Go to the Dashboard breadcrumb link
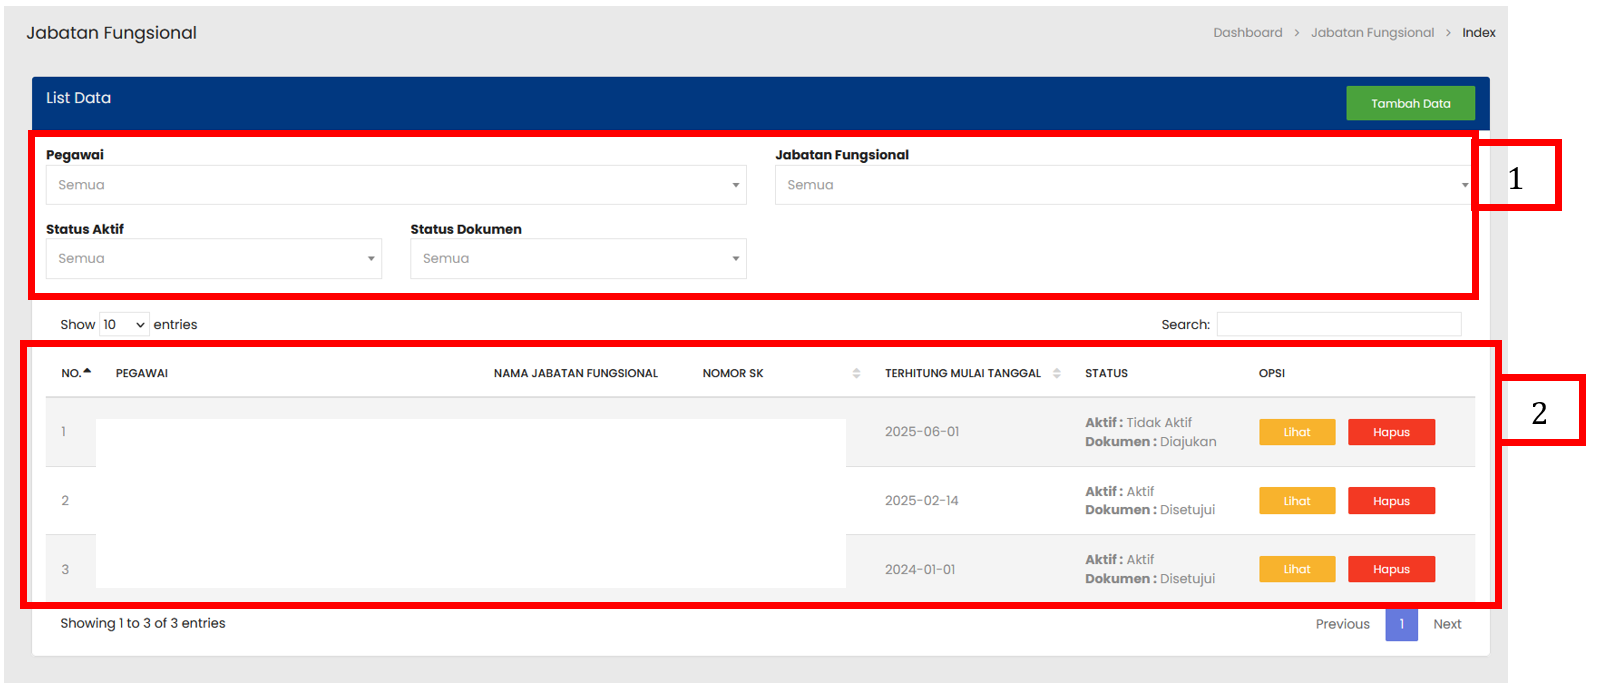The image size is (1598, 689). pos(1247,33)
